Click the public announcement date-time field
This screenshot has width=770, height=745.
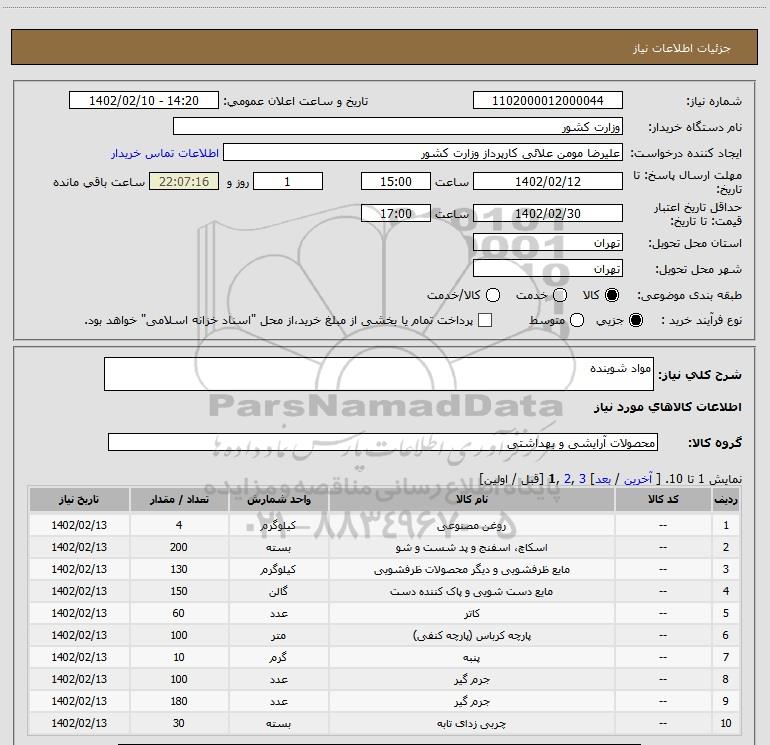144,100
